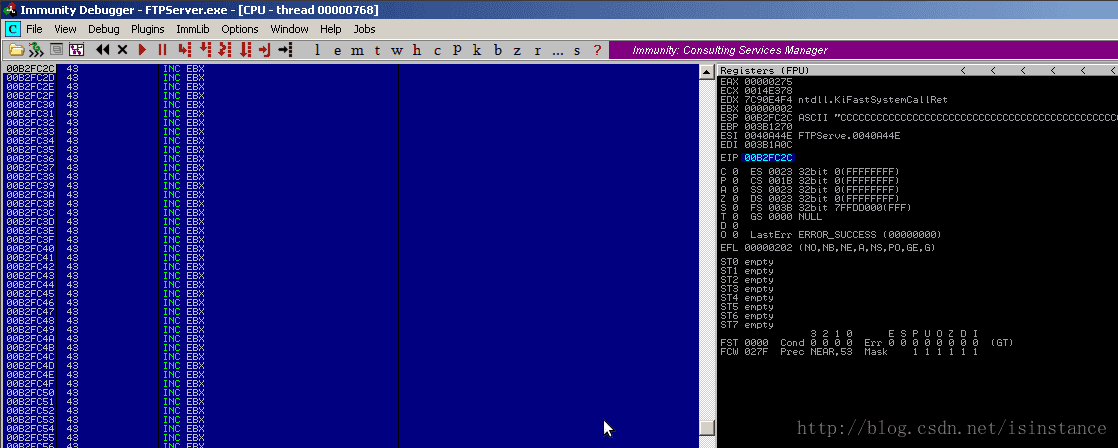Select the EDX 7C90E4F4 register line

[834, 99]
